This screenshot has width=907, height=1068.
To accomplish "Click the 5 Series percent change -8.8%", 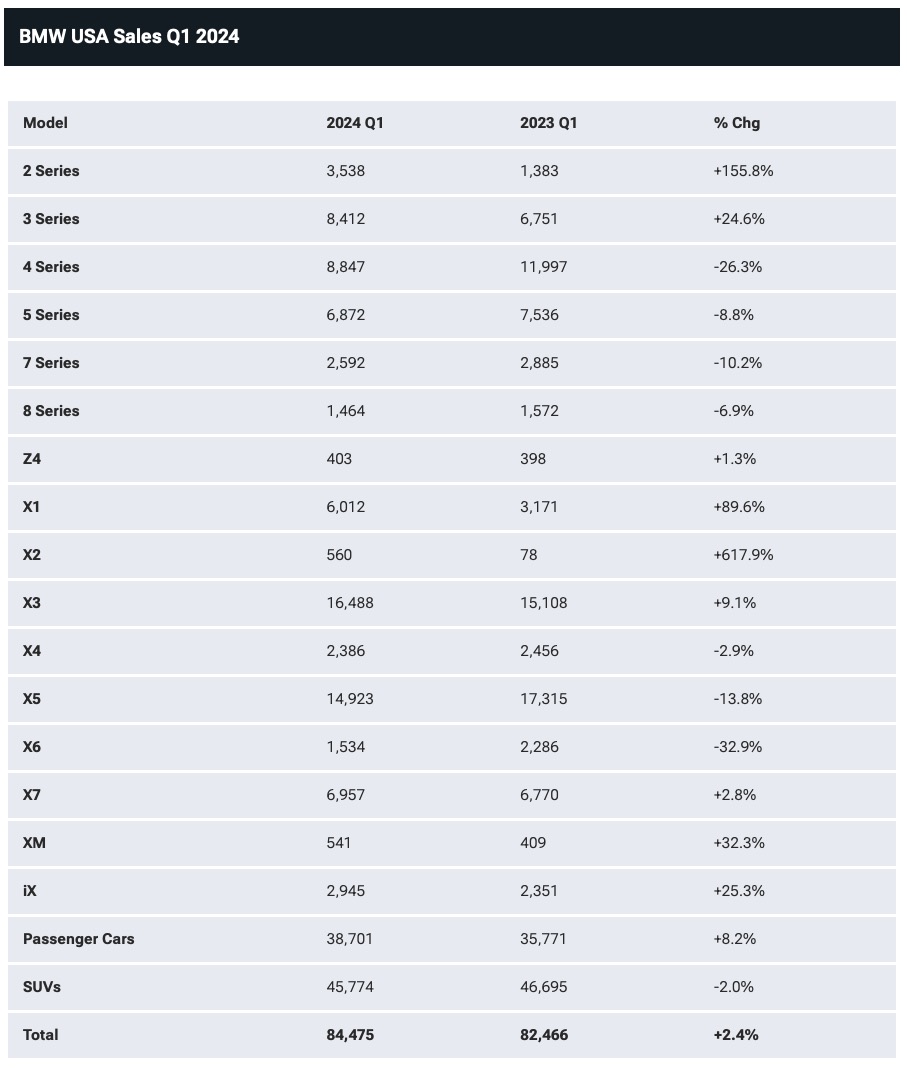I will 733,315.
